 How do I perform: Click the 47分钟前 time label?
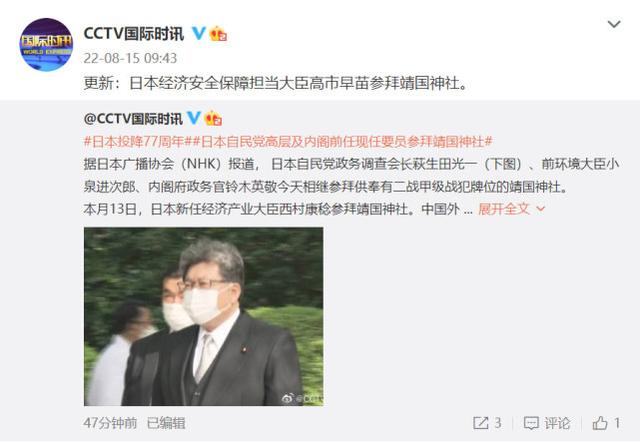tap(110, 423)
